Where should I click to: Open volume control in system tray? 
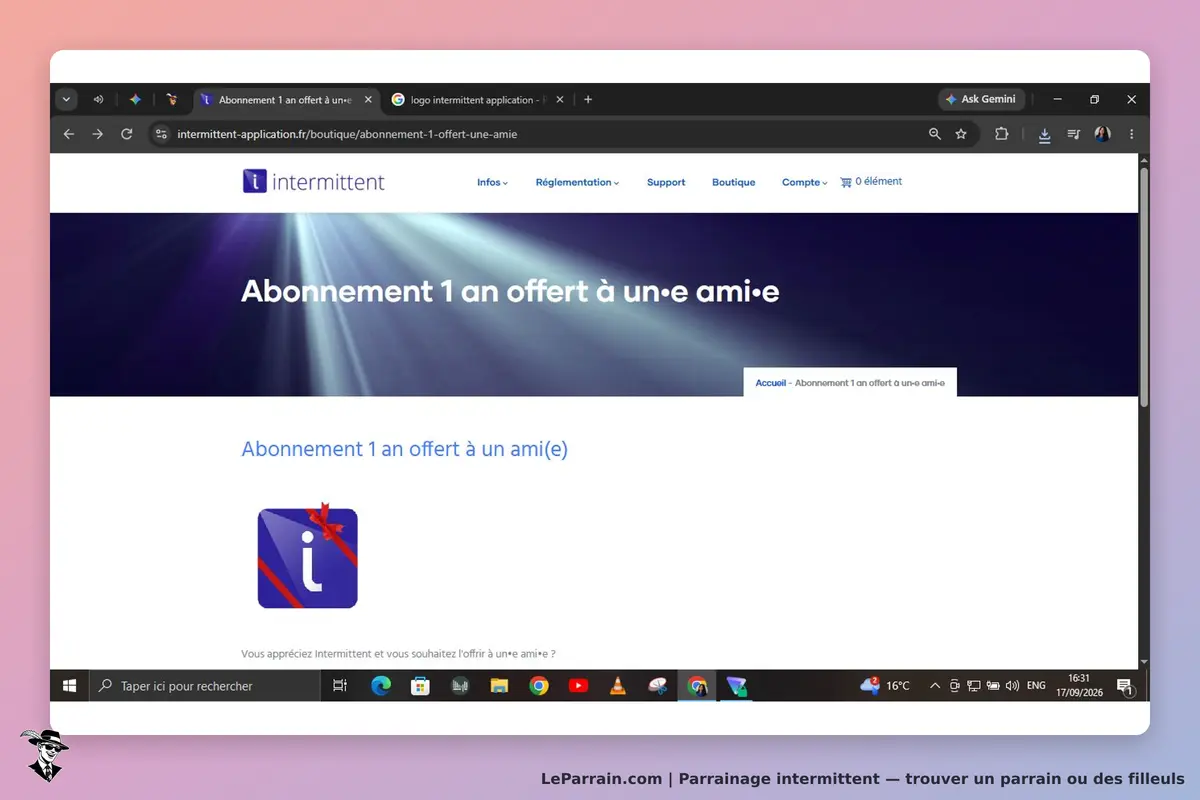(x=1012, y=686)
